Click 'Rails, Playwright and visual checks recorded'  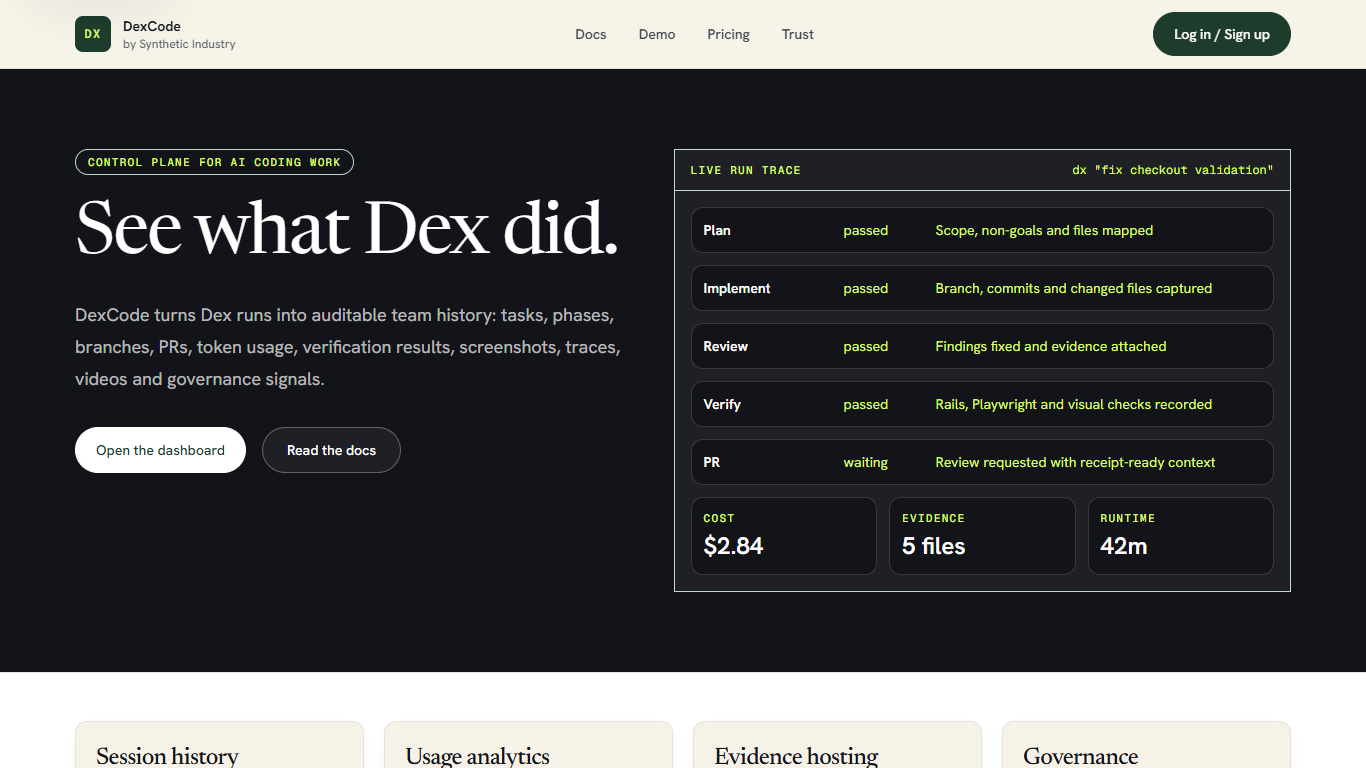[1074, 404]
